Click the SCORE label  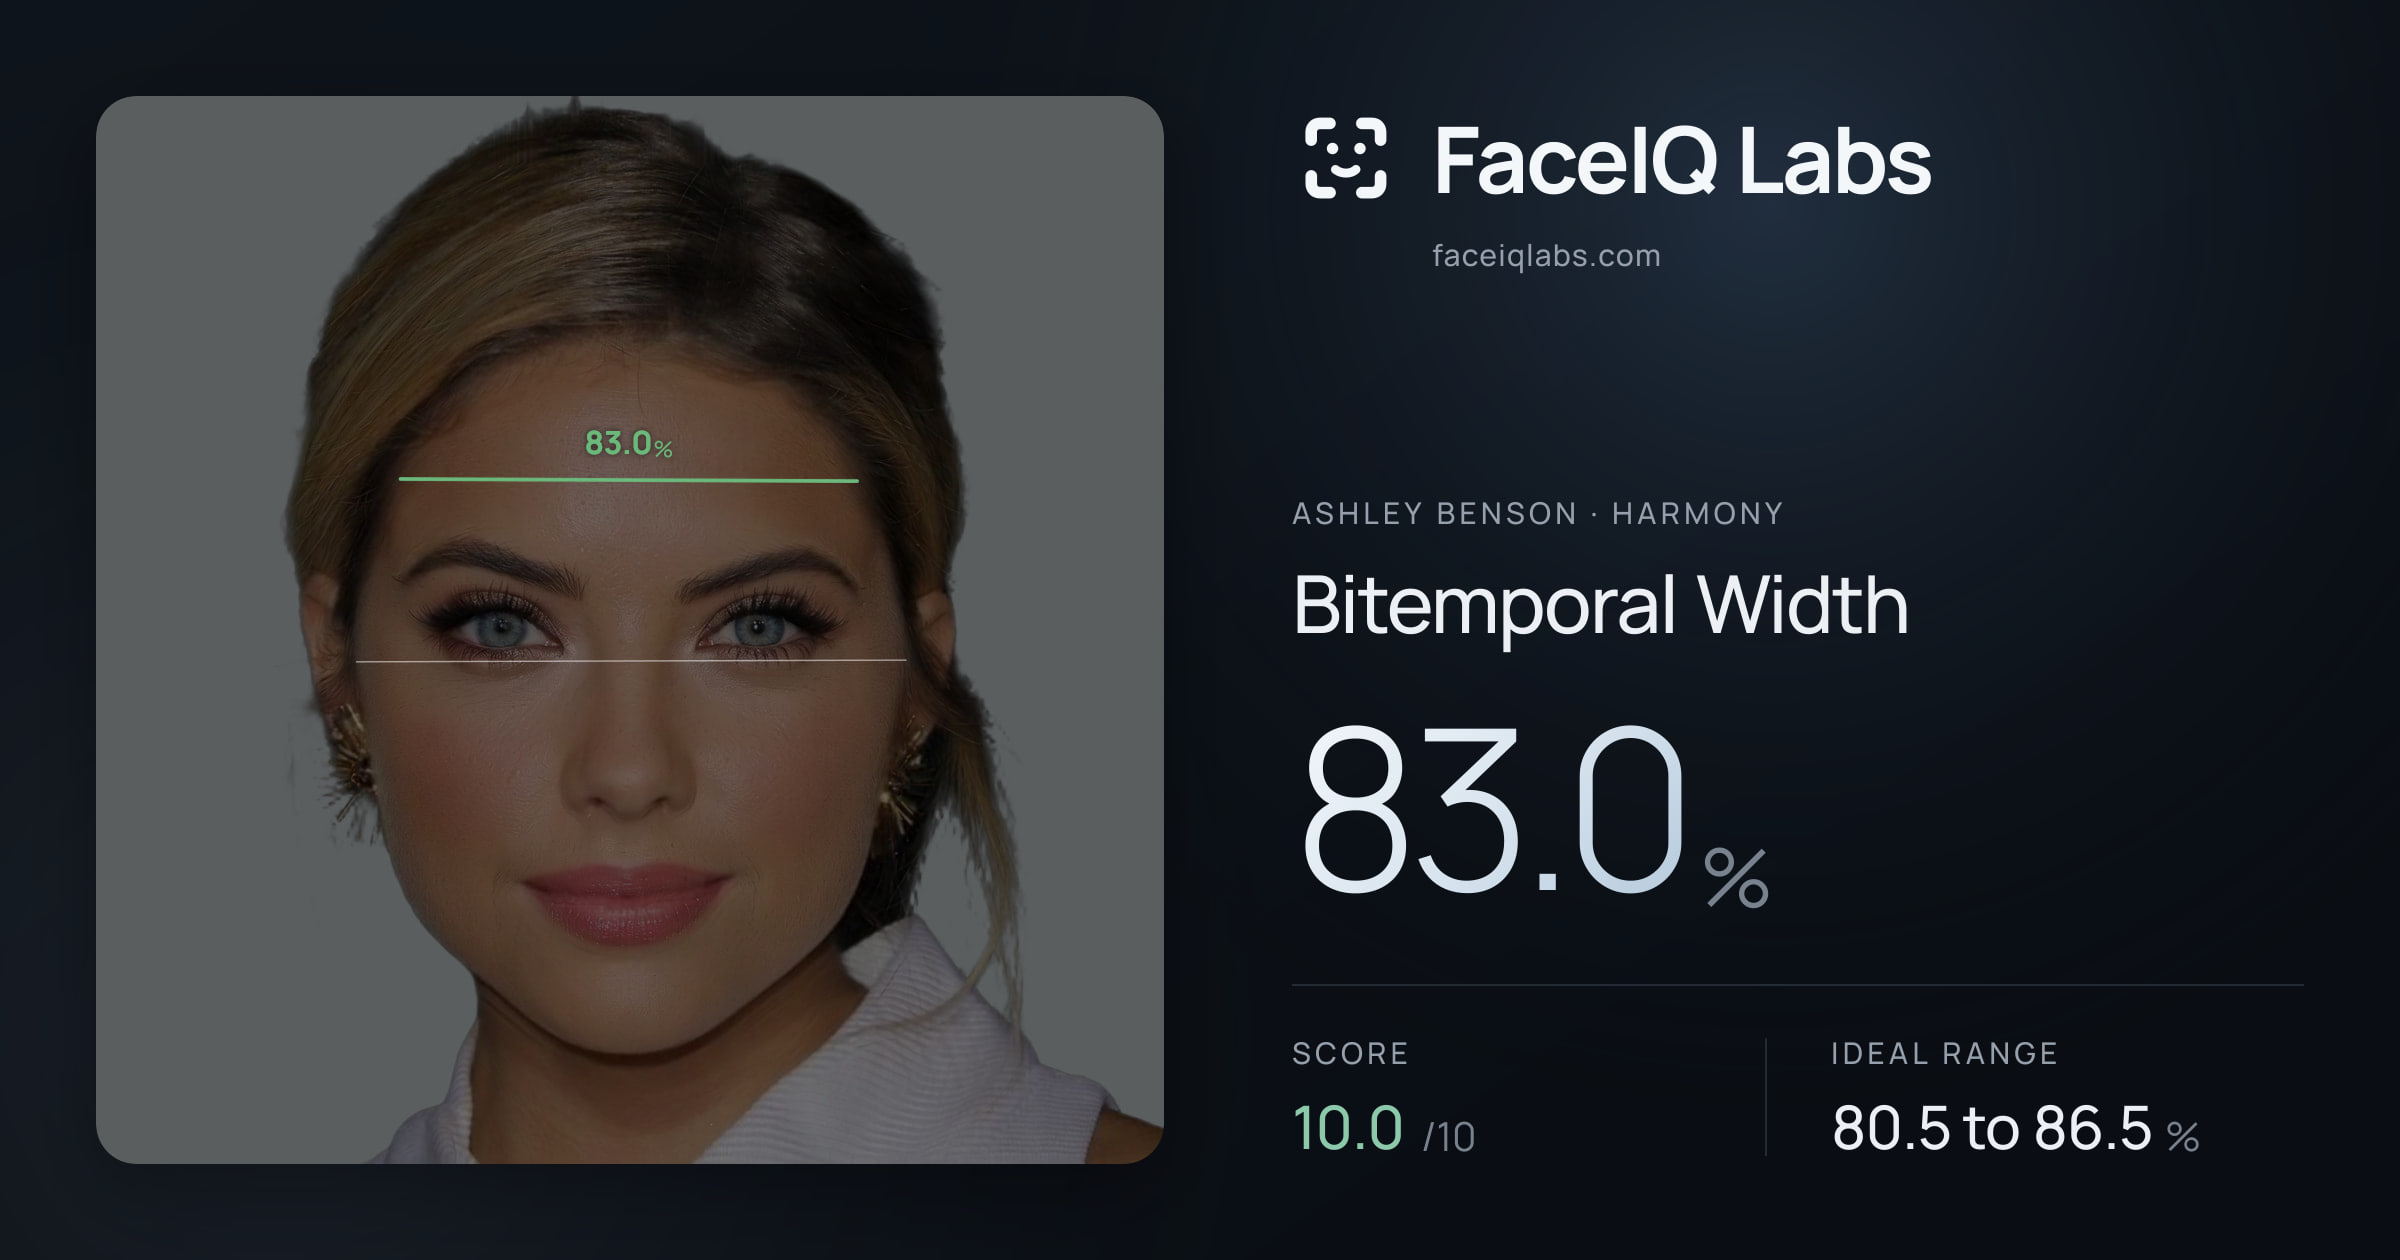(x=1350, y=1053)
